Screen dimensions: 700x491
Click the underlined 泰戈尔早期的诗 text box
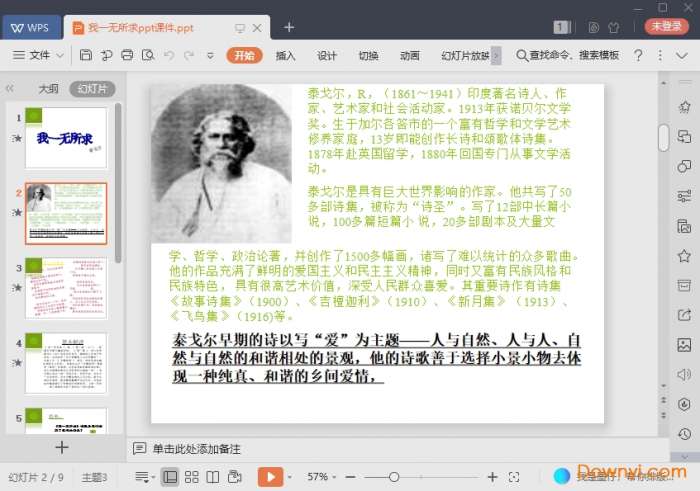(376, 358)
